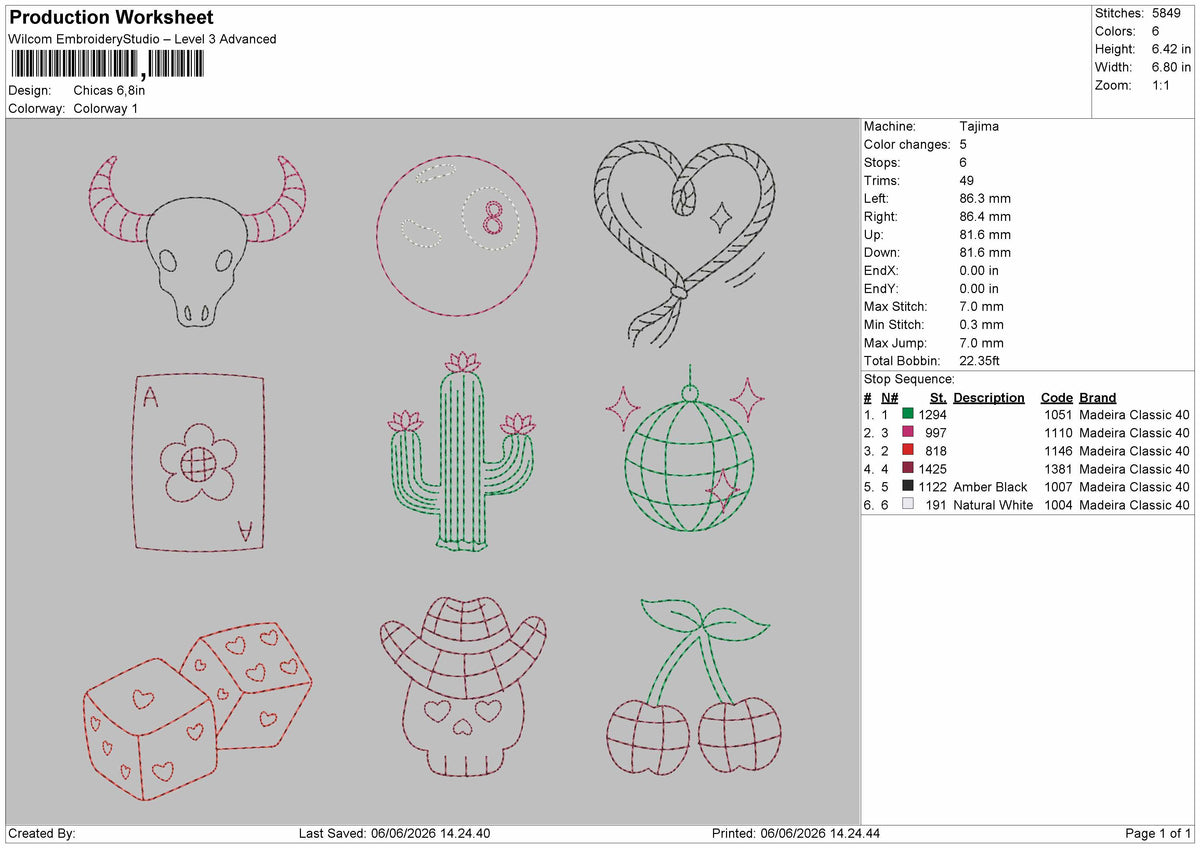The width and height of the screenshot is (1200, 848).
Task: Select 'Page 1 of 1' in footer
Action: (1158, 833)
